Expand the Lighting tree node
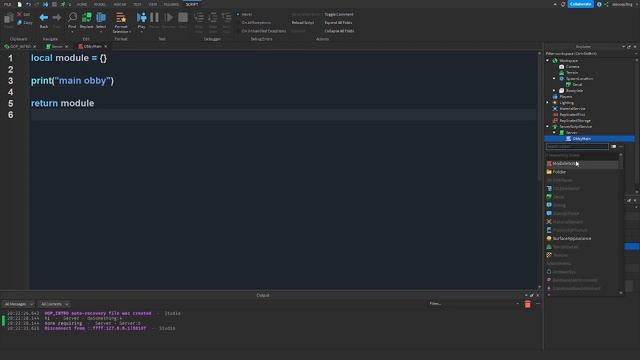The height and width of the screenshot is (360, 640). click(x=548, y=102)
